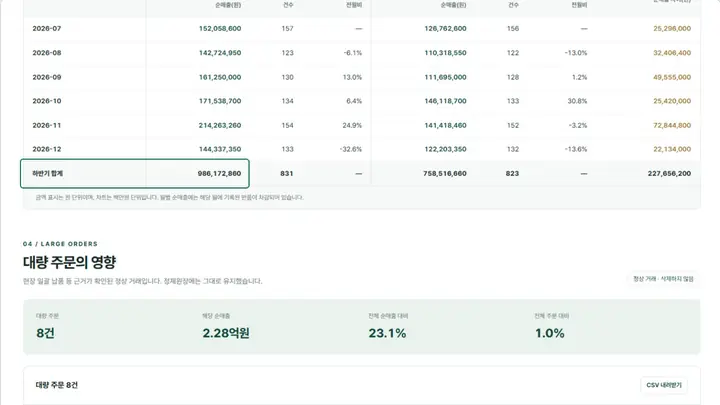Click the 23.1% share of total sales

coord(387,333)
